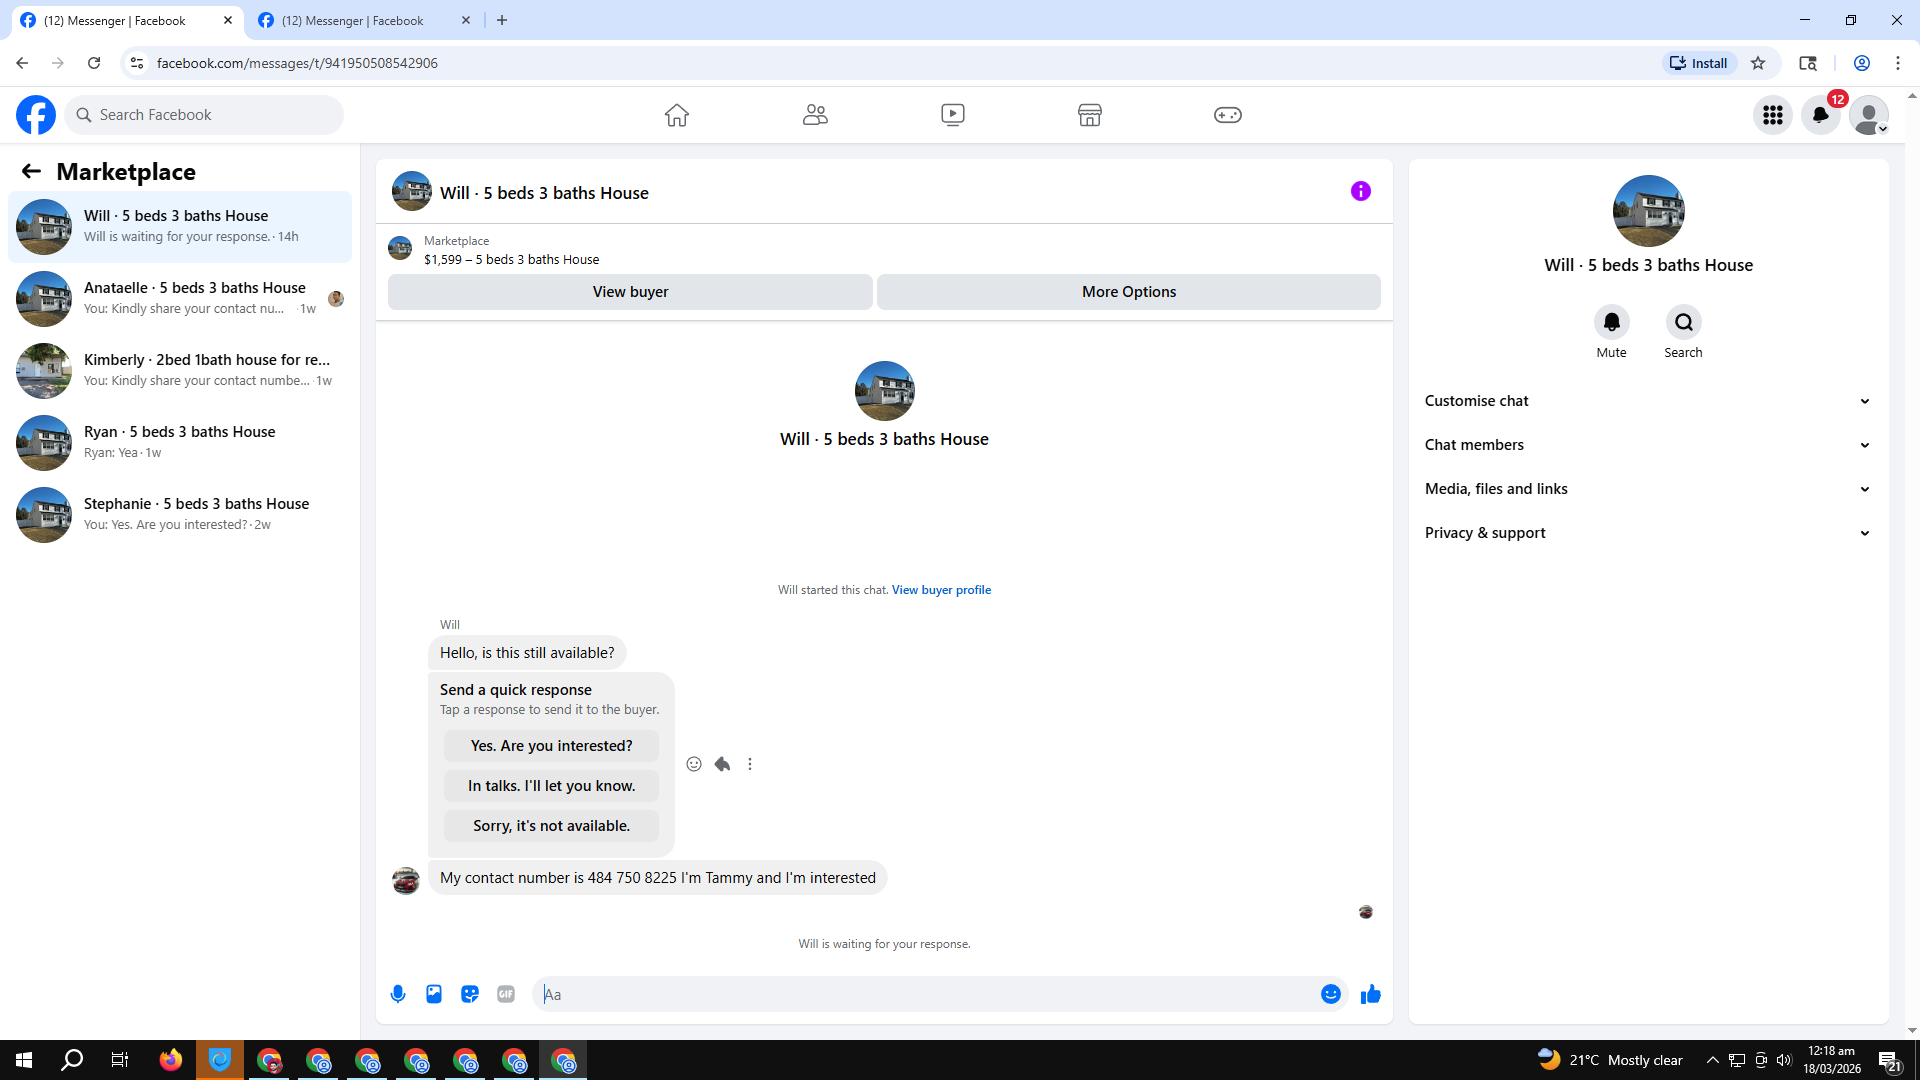
Task: Choose a GIF icon
Action: (x=506, y=994)
